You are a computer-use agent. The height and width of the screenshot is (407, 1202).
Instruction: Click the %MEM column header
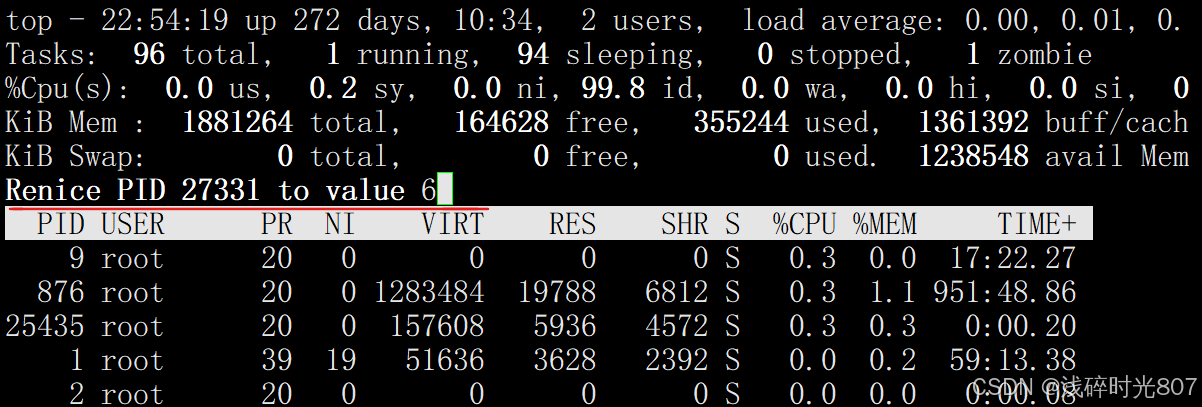[885, 224]
